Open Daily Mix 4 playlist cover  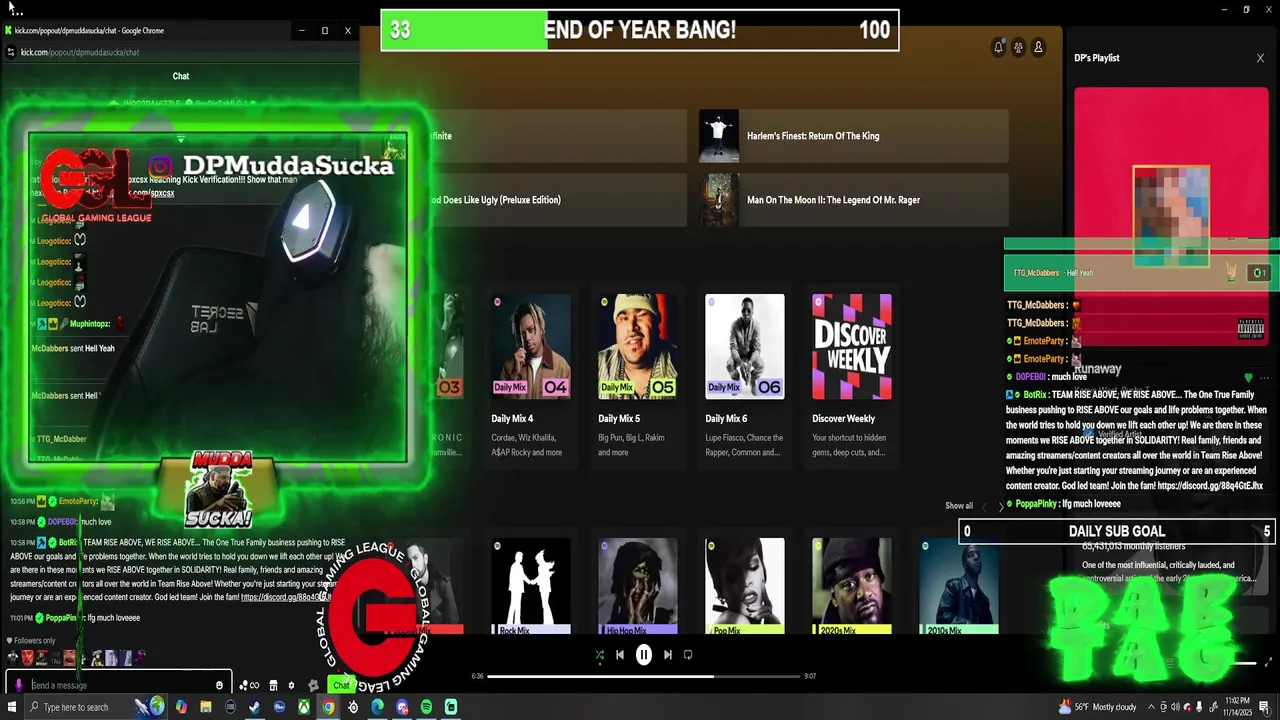(x=531, y=346)
